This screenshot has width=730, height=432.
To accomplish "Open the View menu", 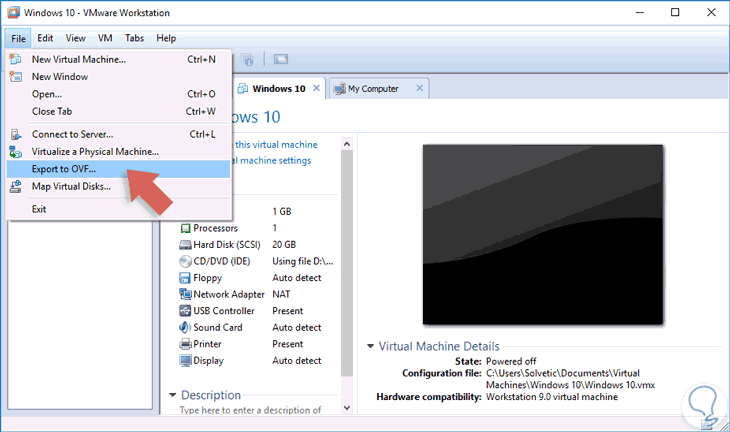I will (x=75, y=38).
